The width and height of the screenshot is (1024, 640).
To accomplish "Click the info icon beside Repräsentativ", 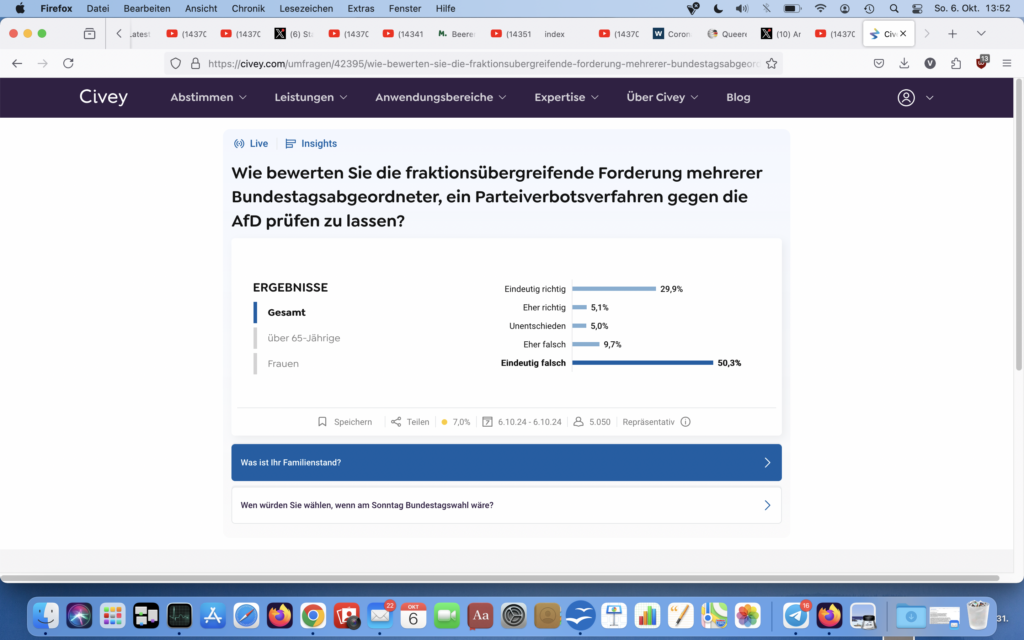I will click(685, 422).
